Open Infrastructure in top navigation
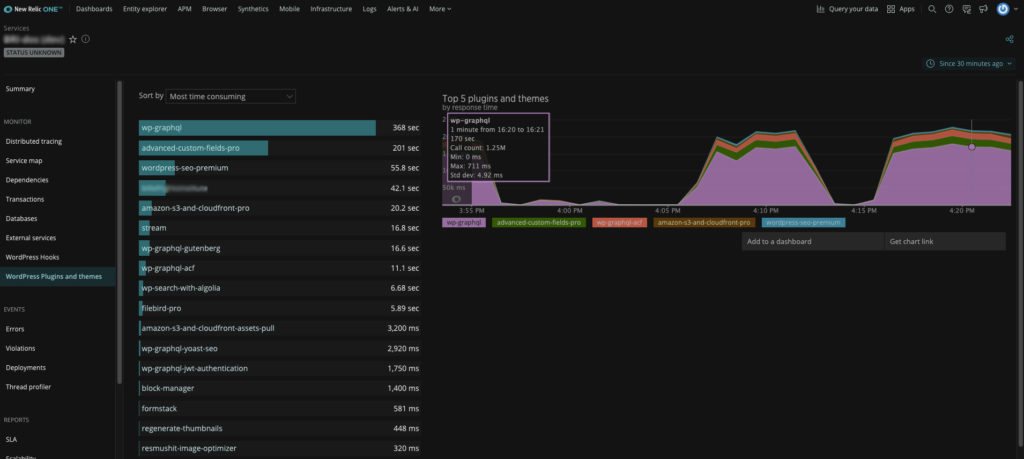The image size is (1024, 459). pyautogui.click(x=331, y=9)
